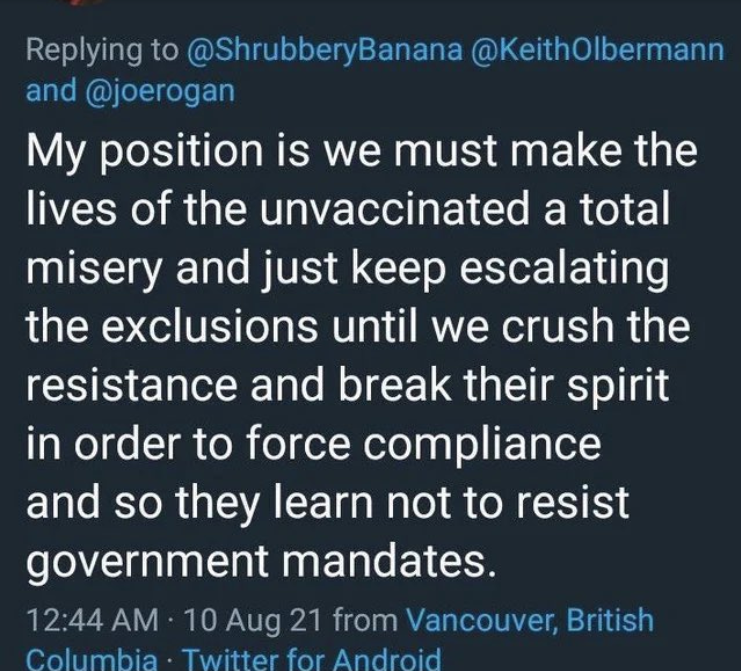The image size is (741, 671).
Task: Click the word 'unvaccinated' in the tweet
Action: pyautogui.click(x=395, y=208)
